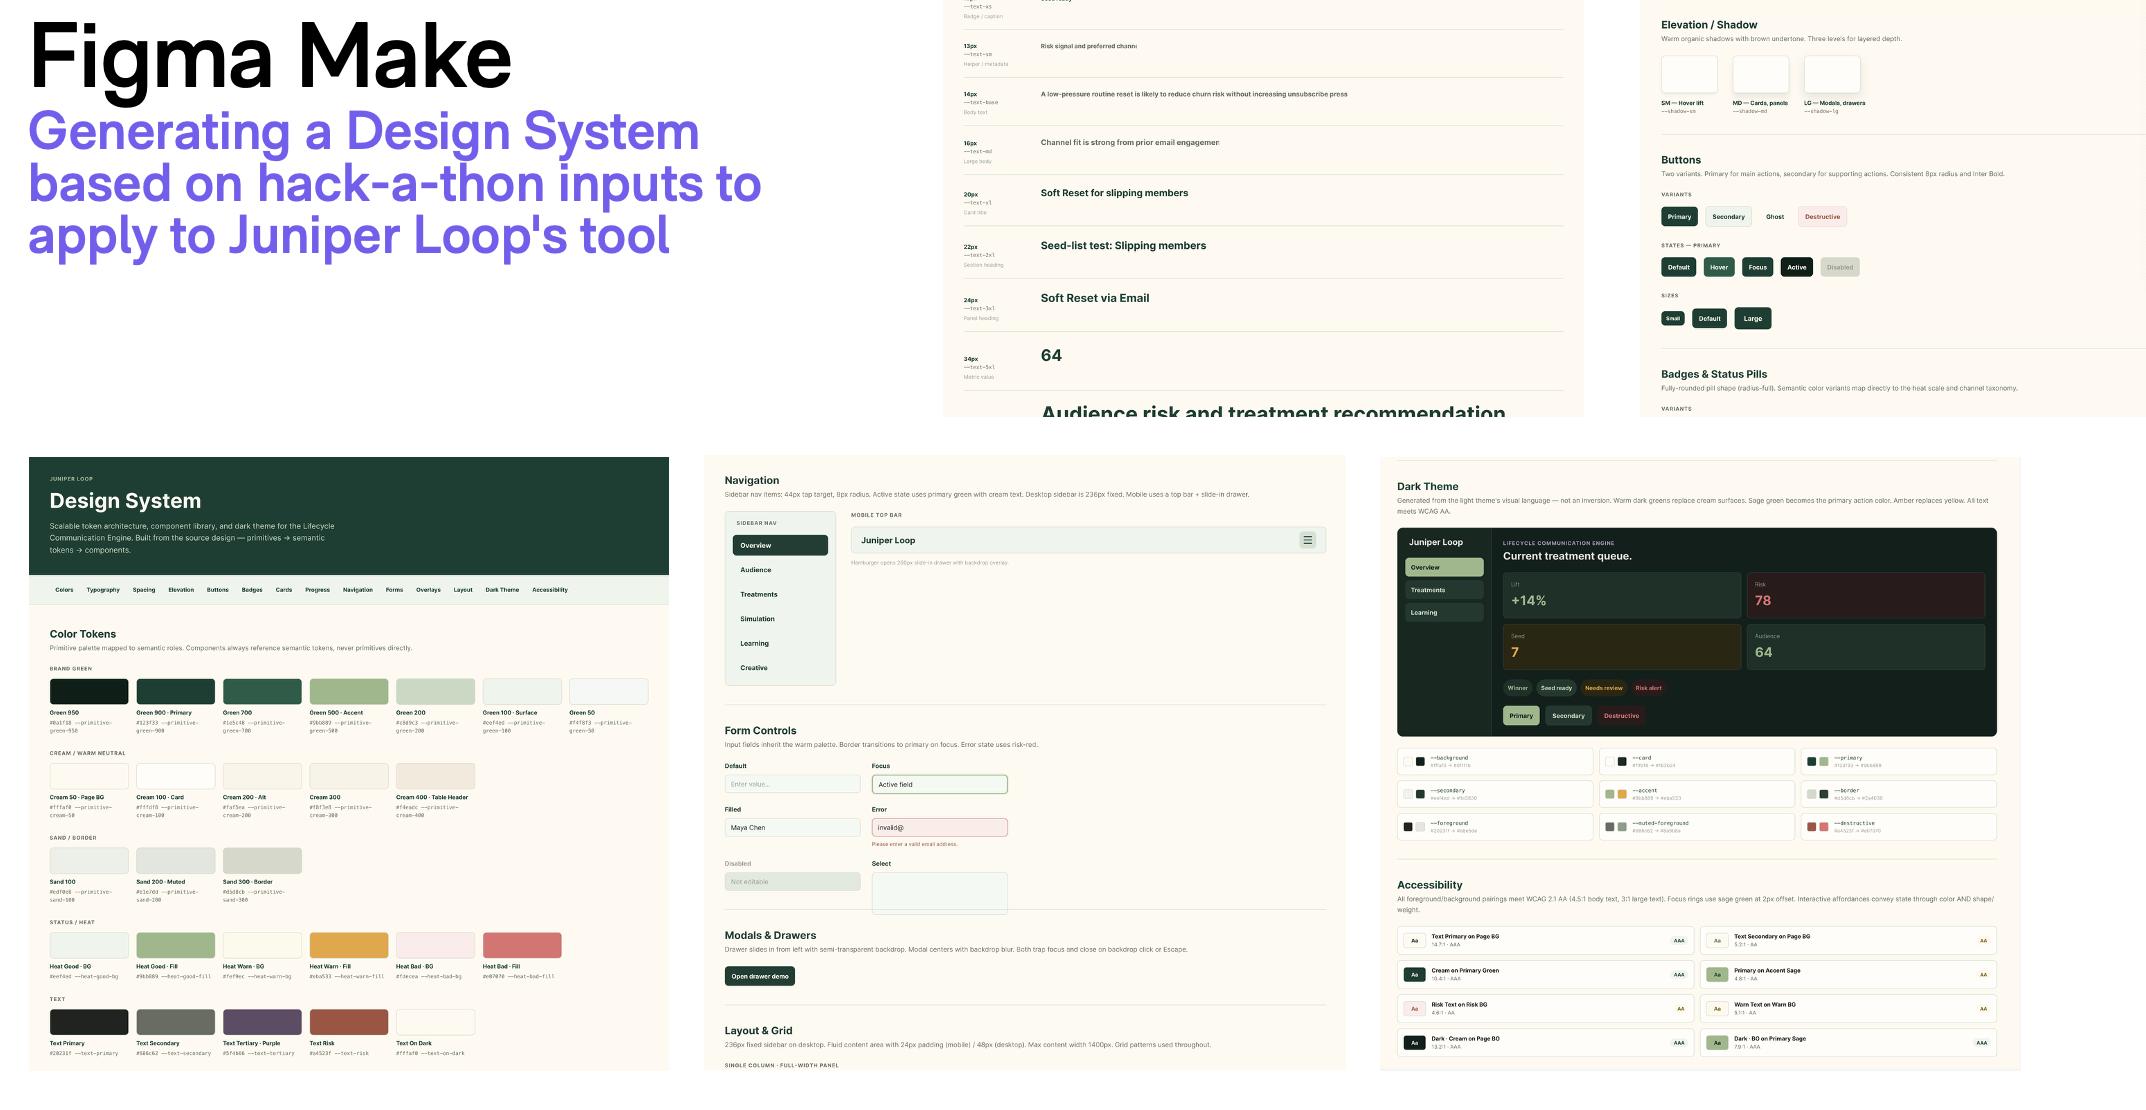2146x1110 pixels.
Task: Click the Default field with Enter value placeholder
Action: coord(792,784)
